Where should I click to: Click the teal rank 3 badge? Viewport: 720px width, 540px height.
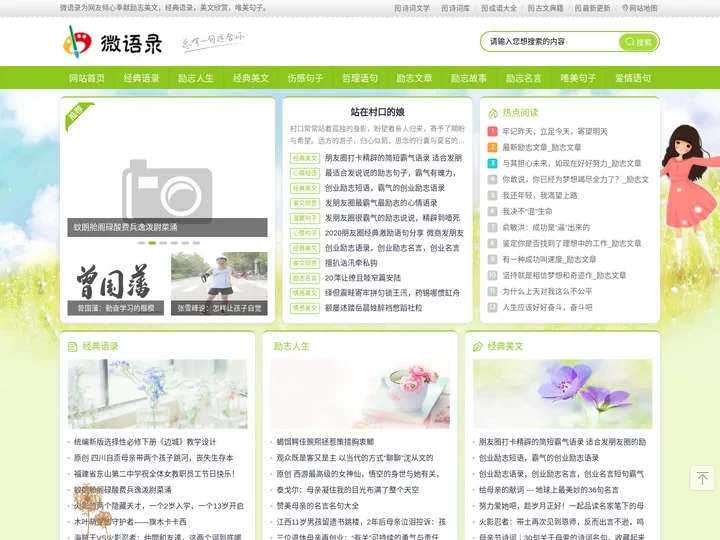point(492,163)
